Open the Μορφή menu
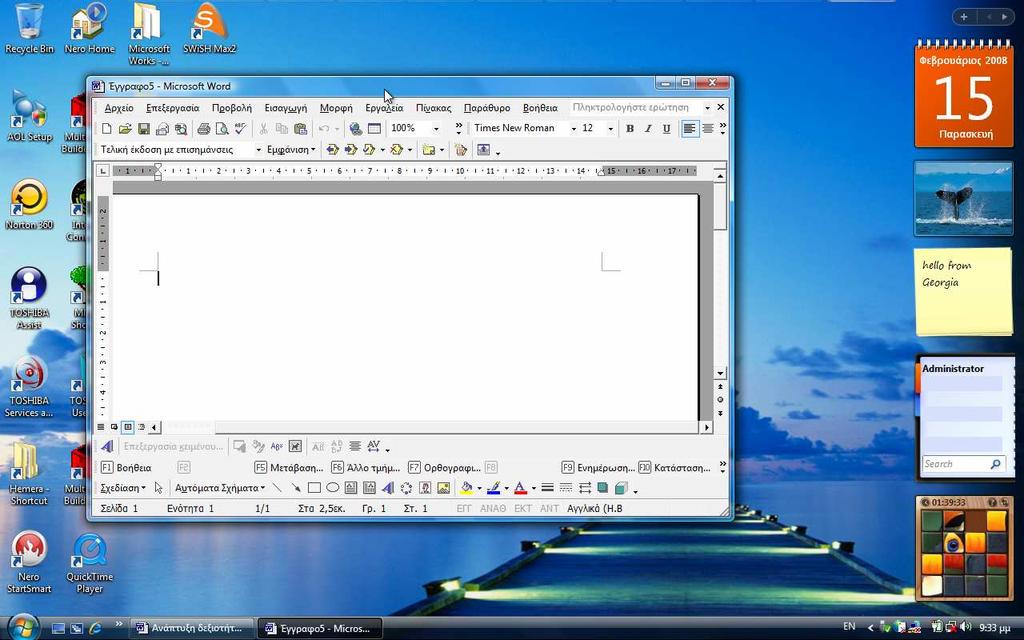This screenshot has height=640, width=1024. (336, 108)
